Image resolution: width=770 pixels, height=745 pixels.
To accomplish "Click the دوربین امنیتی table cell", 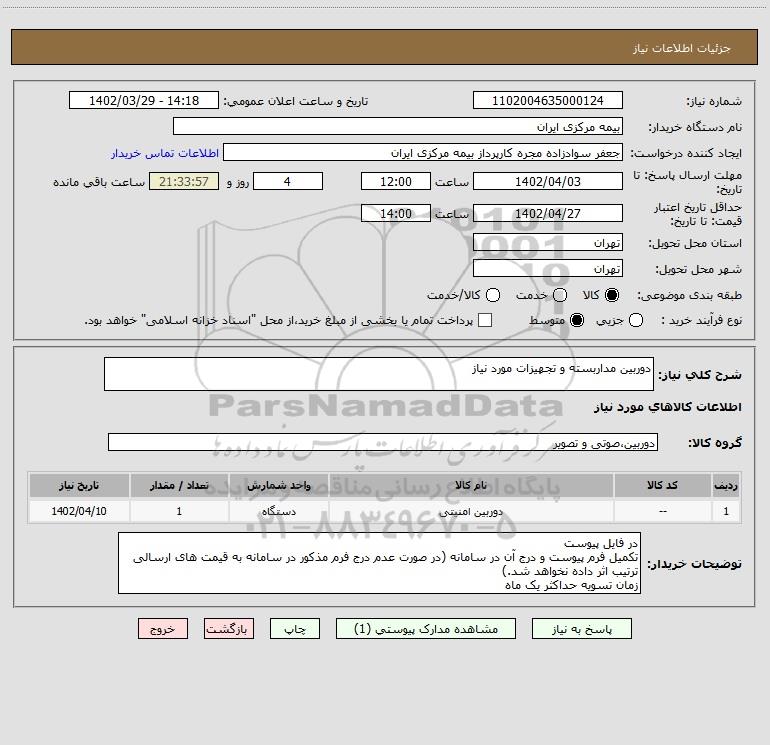I will click(x=471, y=511).
